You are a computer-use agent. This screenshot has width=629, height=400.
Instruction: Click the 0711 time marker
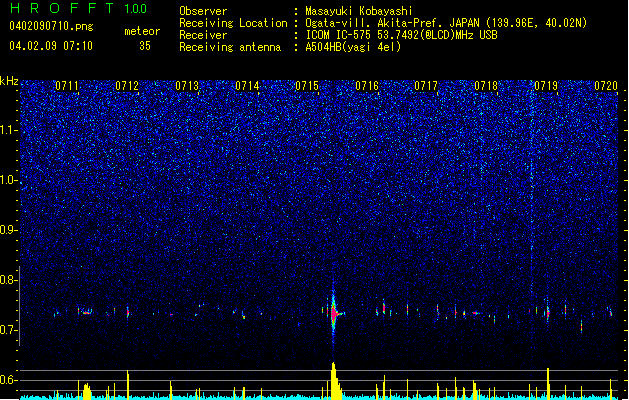(67, 86)
